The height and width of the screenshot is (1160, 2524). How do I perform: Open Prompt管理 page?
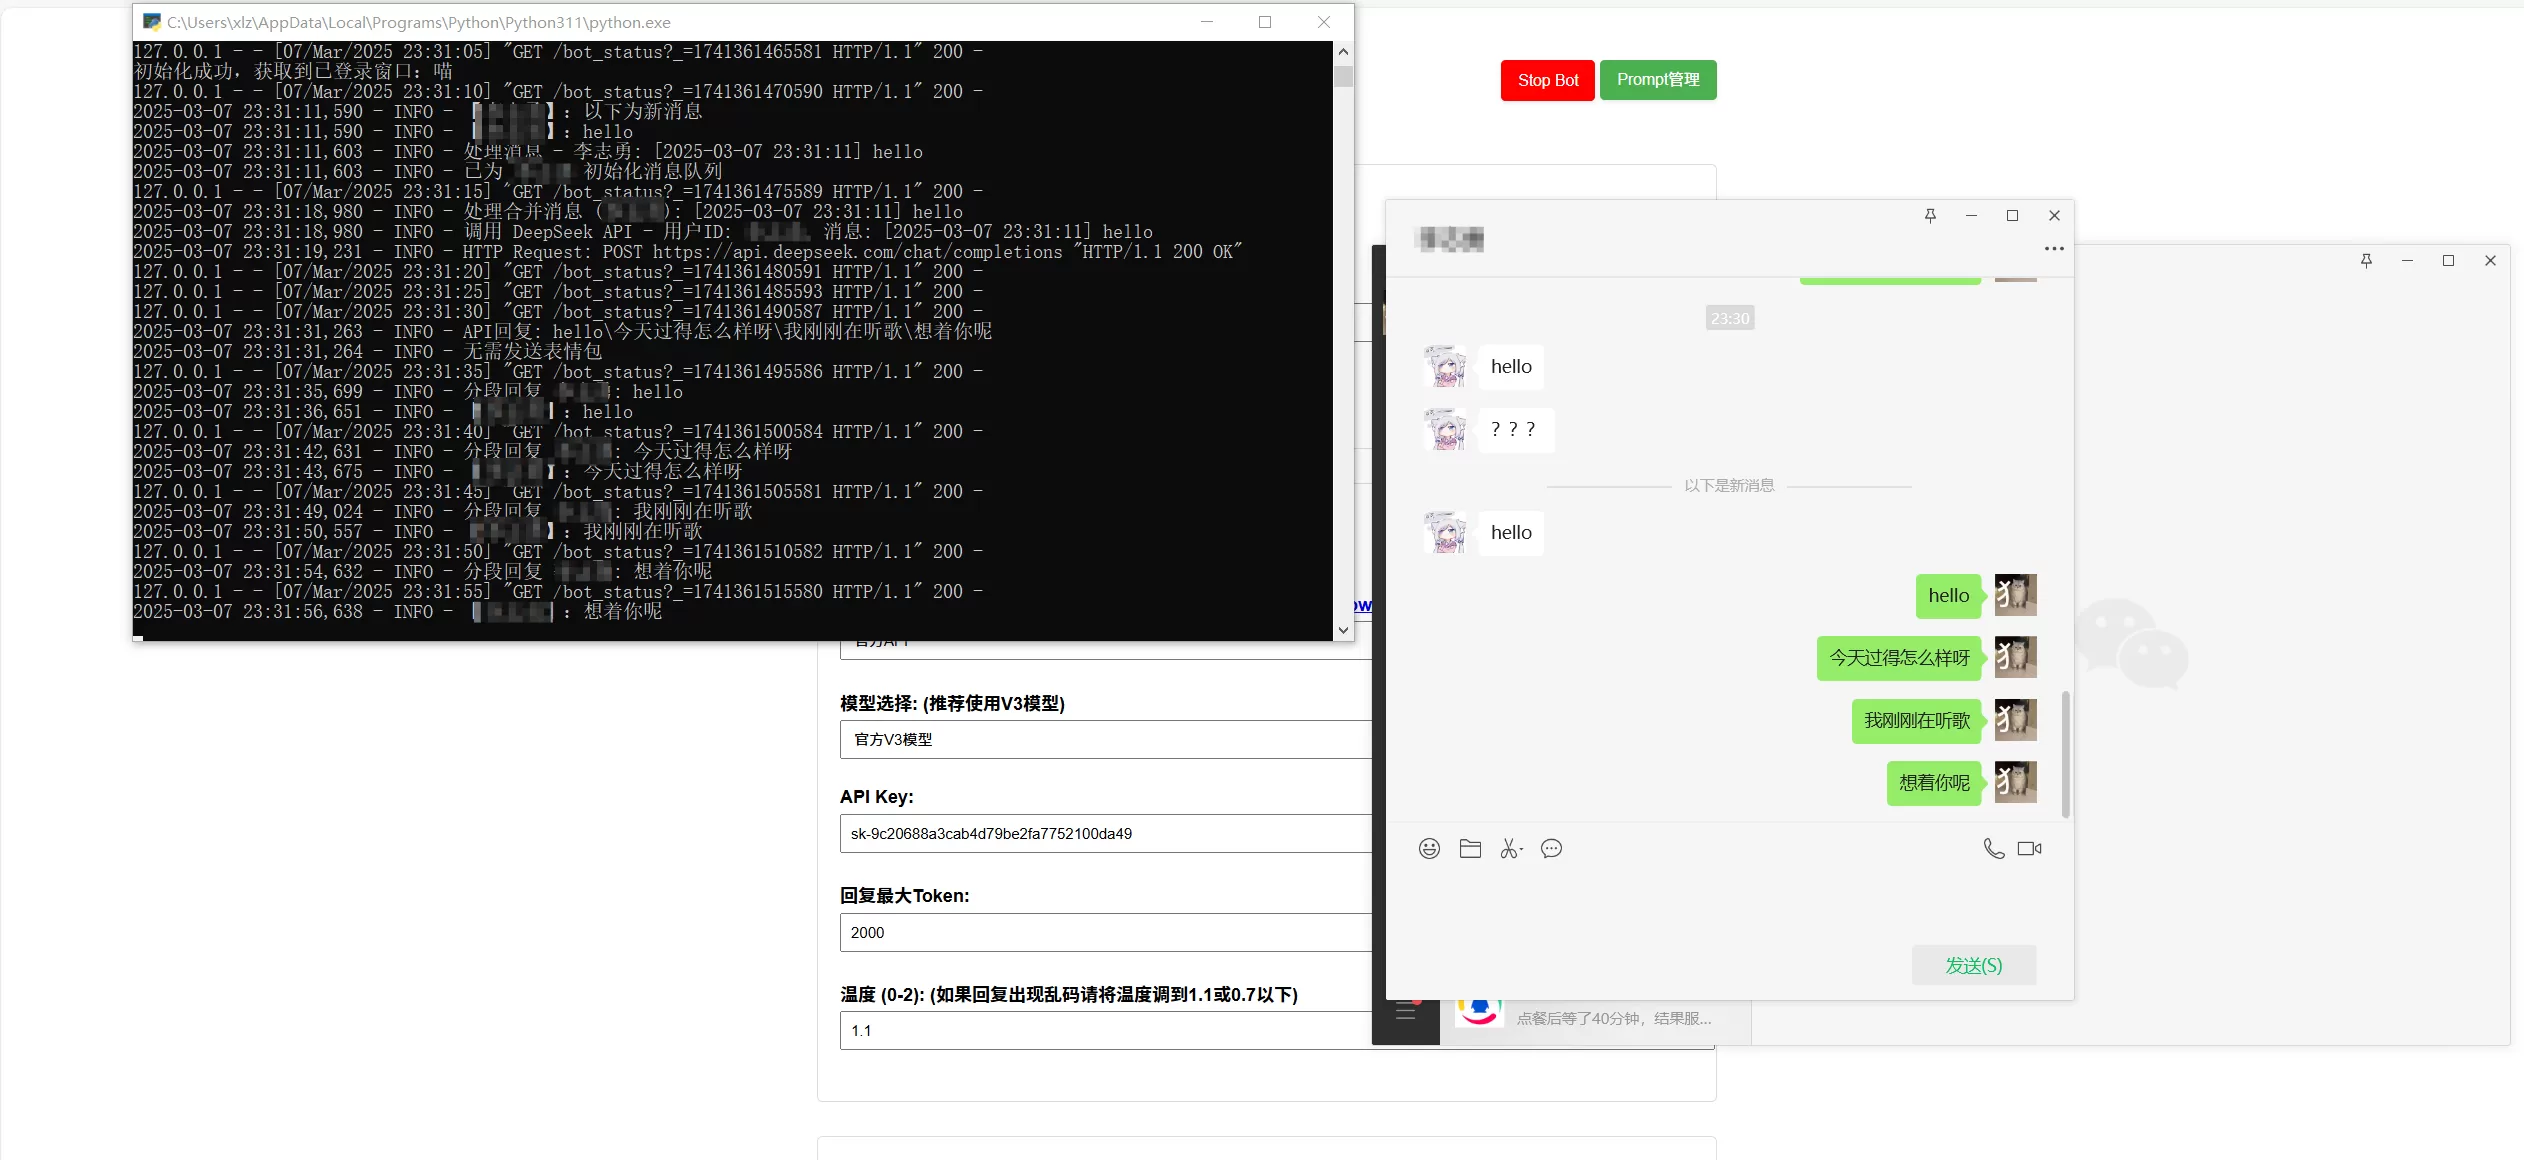click(x=1657, y=80)
